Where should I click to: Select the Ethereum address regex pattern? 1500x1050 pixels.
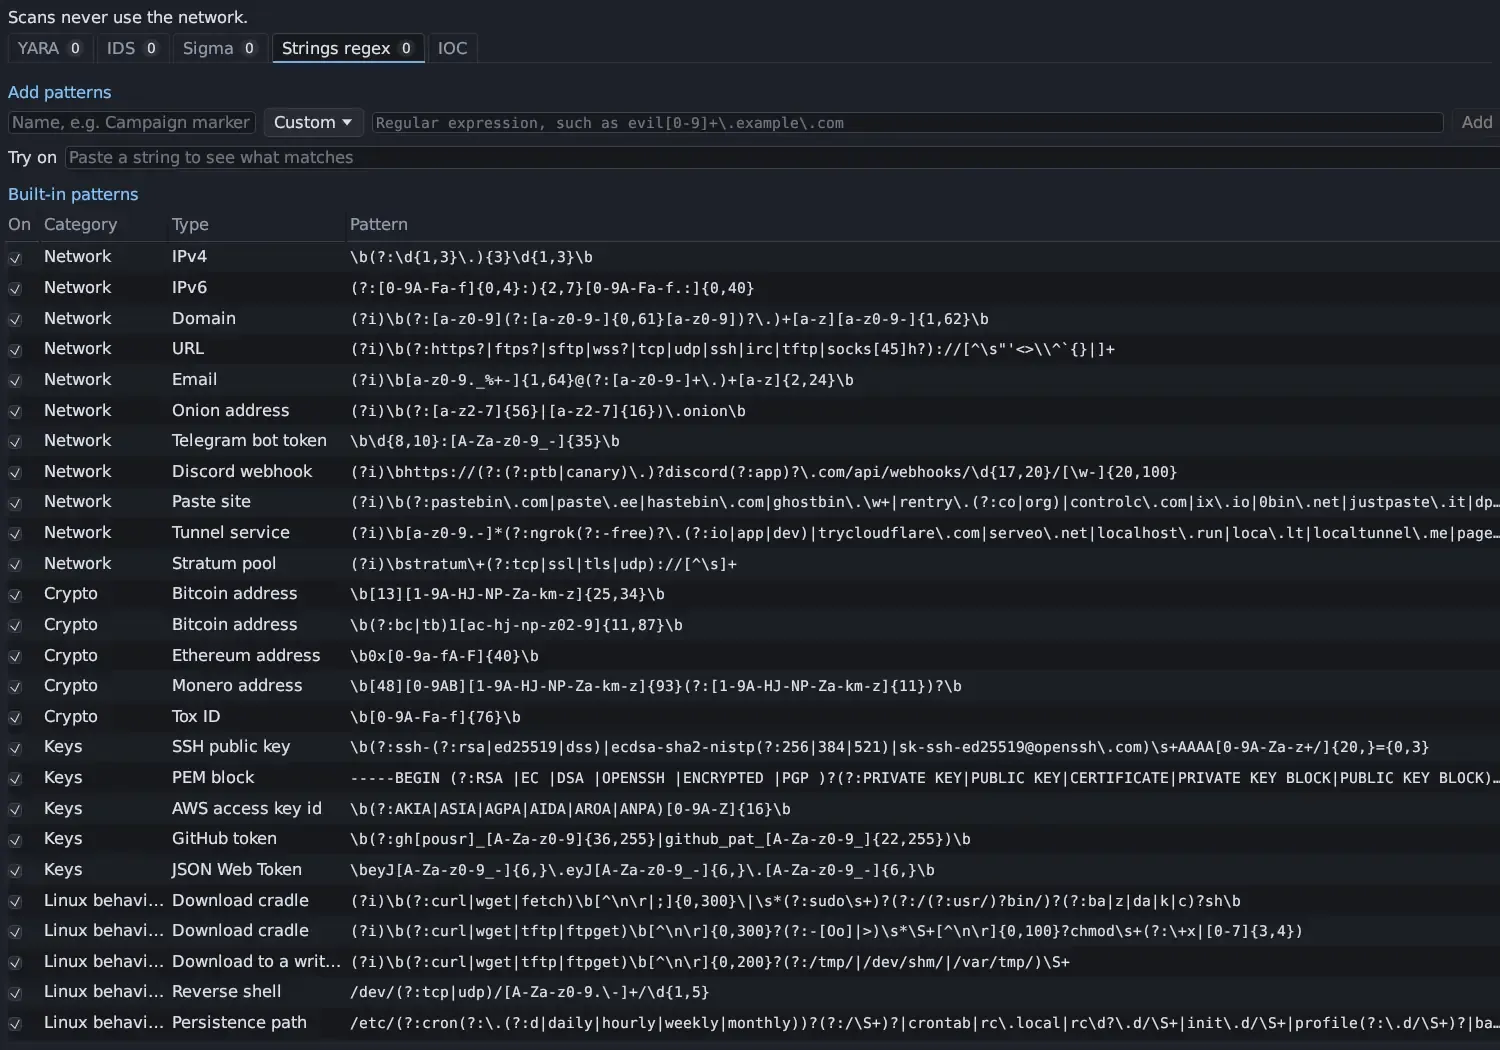(444, 656)
